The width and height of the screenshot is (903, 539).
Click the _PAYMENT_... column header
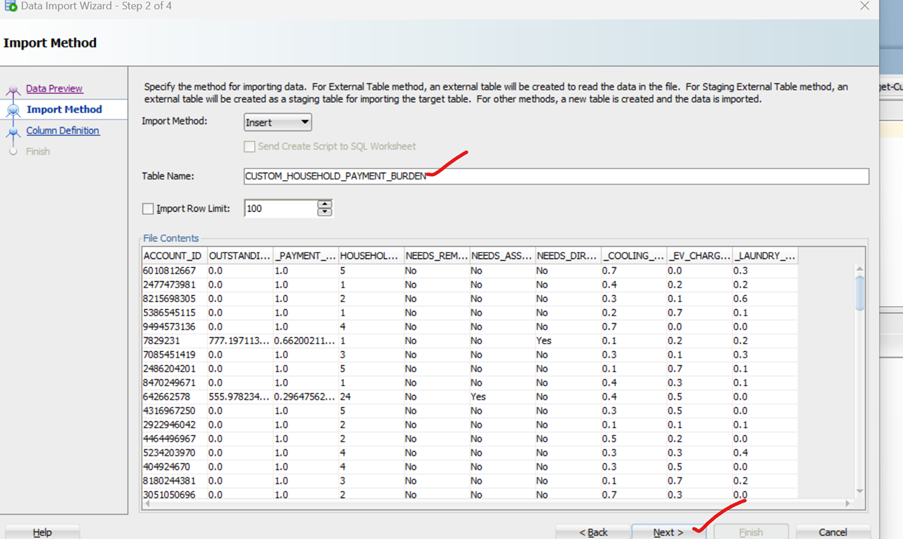click(x=305, y=256)
